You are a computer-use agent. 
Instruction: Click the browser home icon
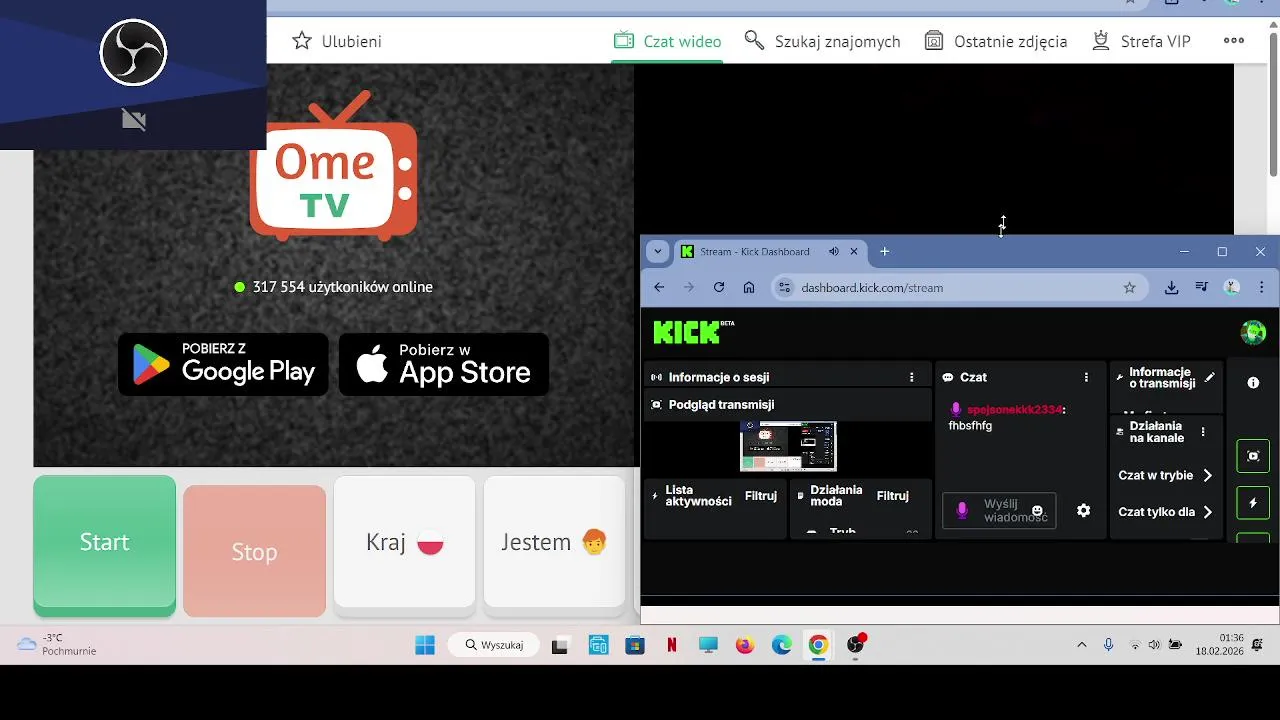(x=748, y=287)
